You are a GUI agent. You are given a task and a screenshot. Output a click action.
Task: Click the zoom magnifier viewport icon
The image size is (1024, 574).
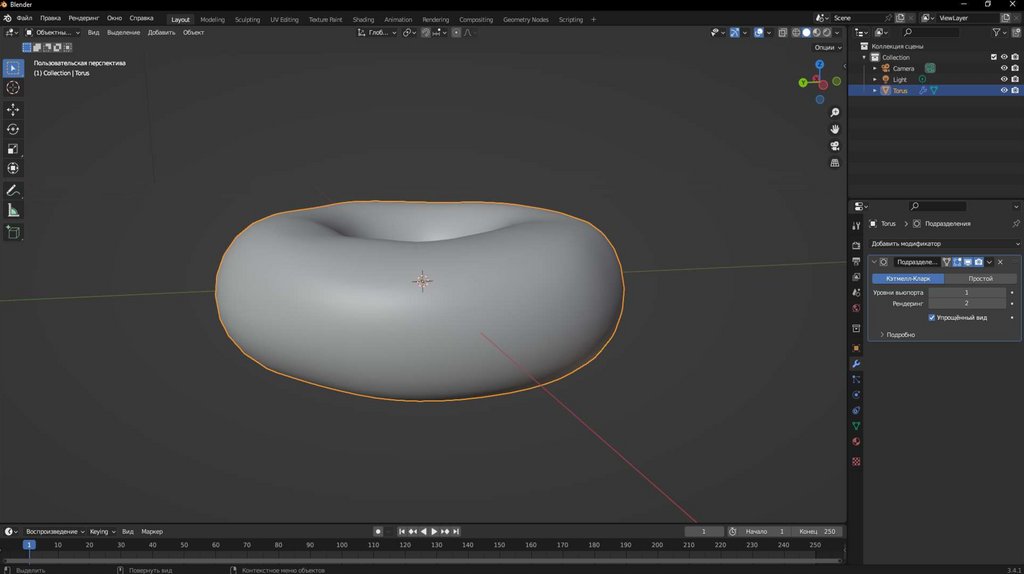(835, 111)
